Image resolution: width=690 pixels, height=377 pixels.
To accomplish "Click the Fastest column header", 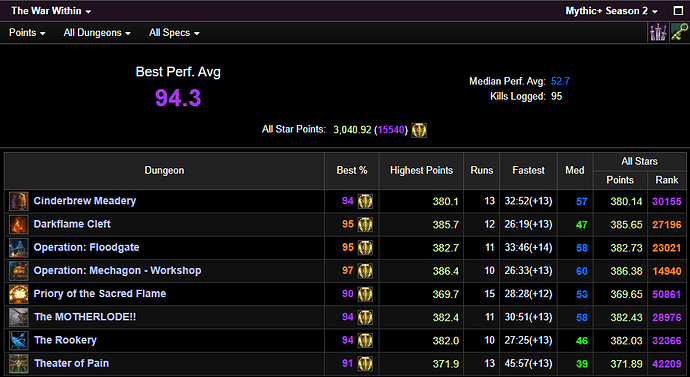I will point(528,171).
